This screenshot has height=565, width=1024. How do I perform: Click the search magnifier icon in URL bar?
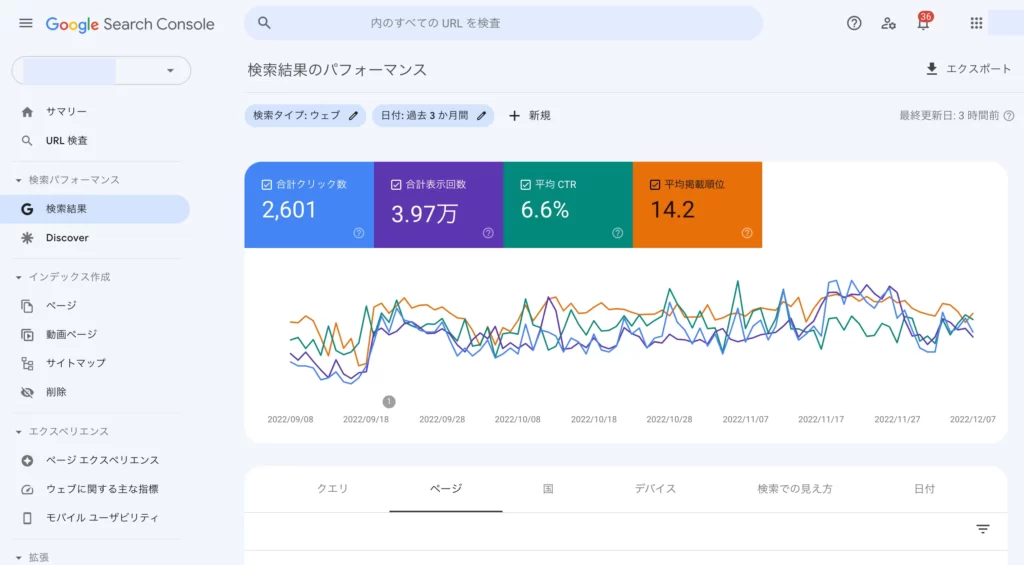pos(264,23)
